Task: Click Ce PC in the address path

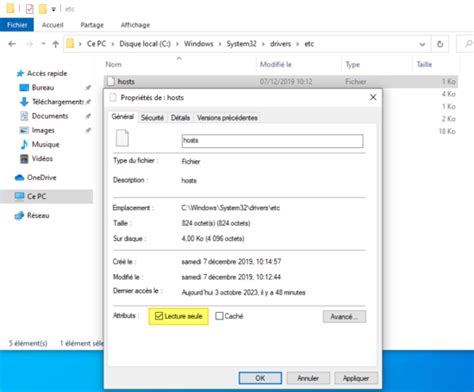Action: click(96, 44)
